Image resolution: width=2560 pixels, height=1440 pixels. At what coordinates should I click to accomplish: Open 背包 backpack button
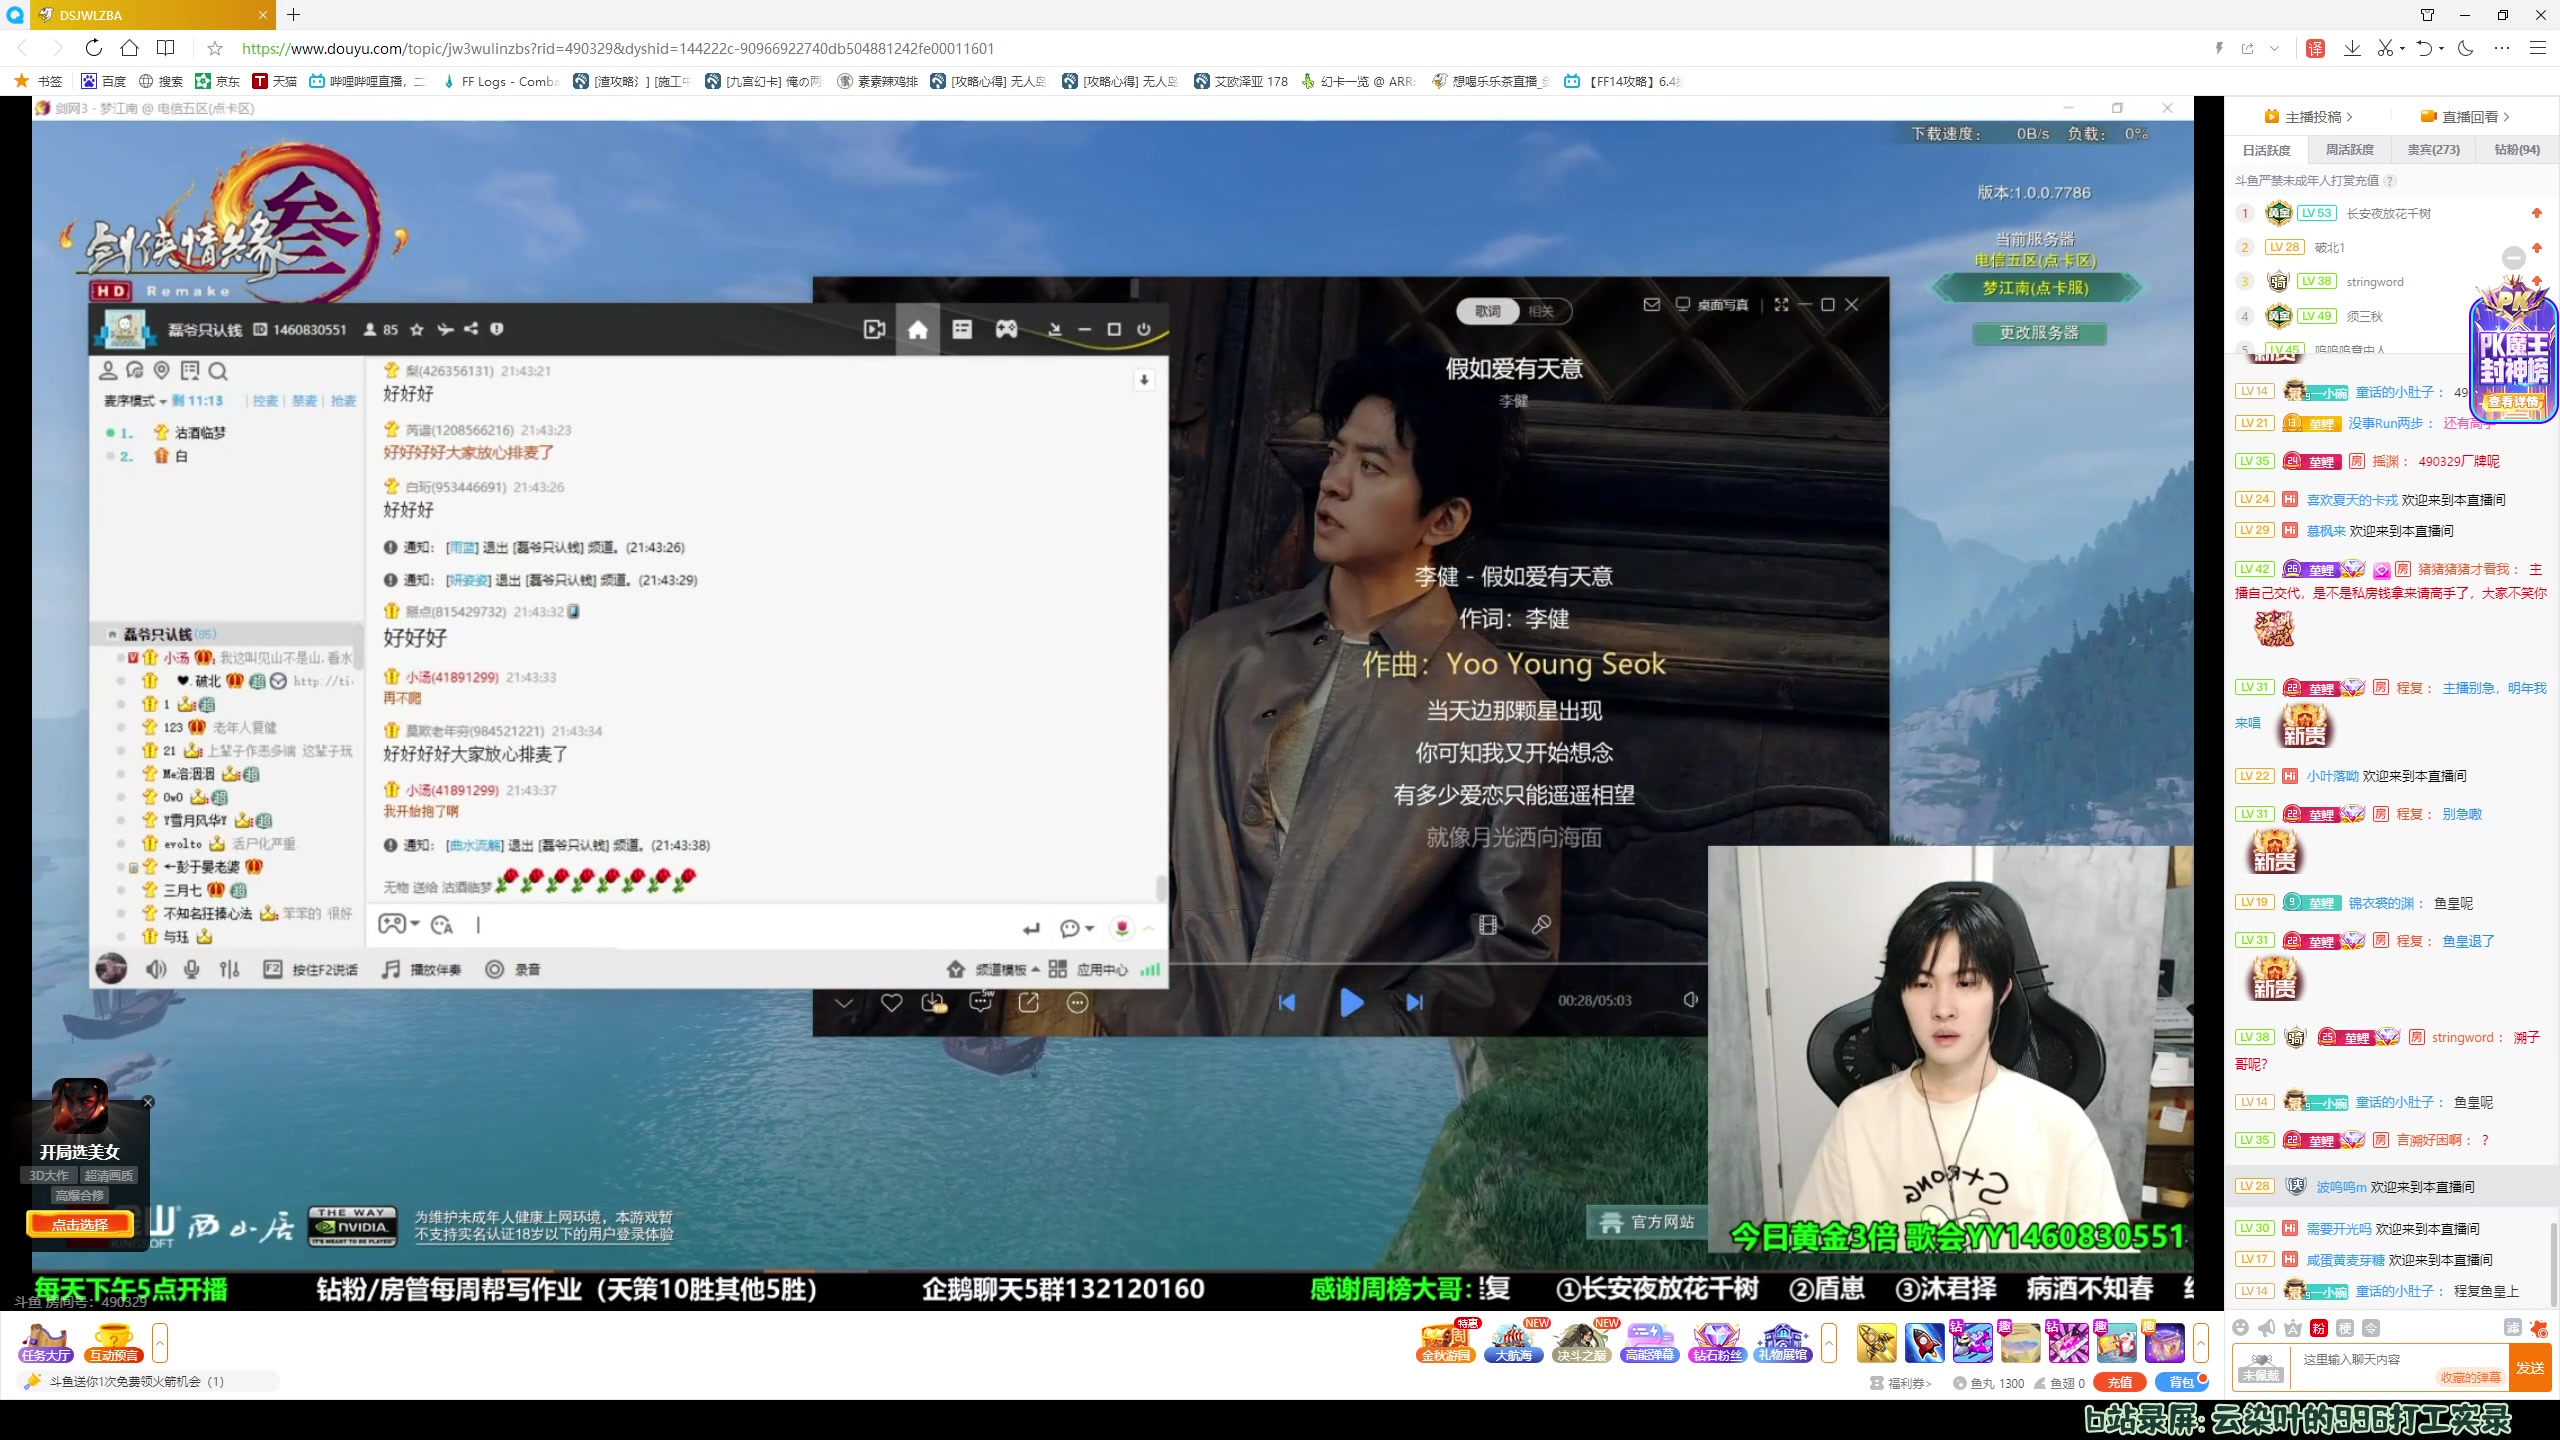coord(2181,1383)
